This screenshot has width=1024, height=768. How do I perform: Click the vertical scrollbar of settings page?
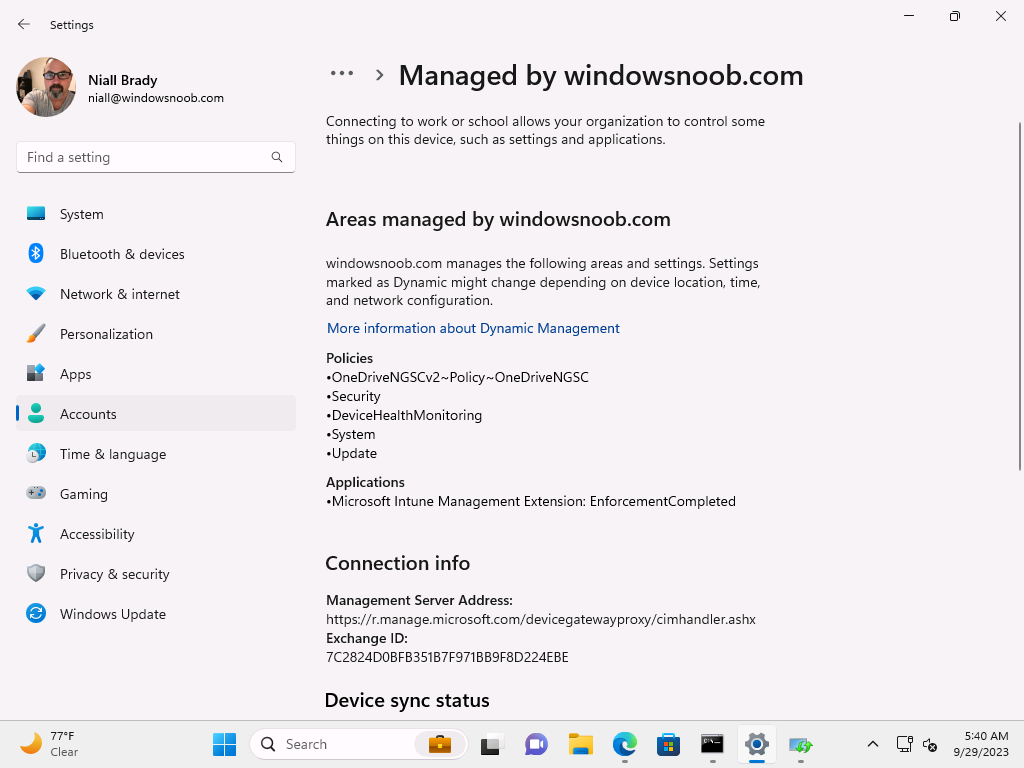1019,296
